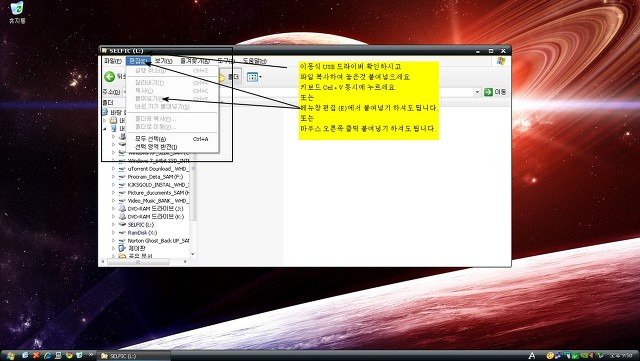Click the SELFIC (L:) title bar folder icon
Viewport: 640px width, 361px height.
click(104, 51)
